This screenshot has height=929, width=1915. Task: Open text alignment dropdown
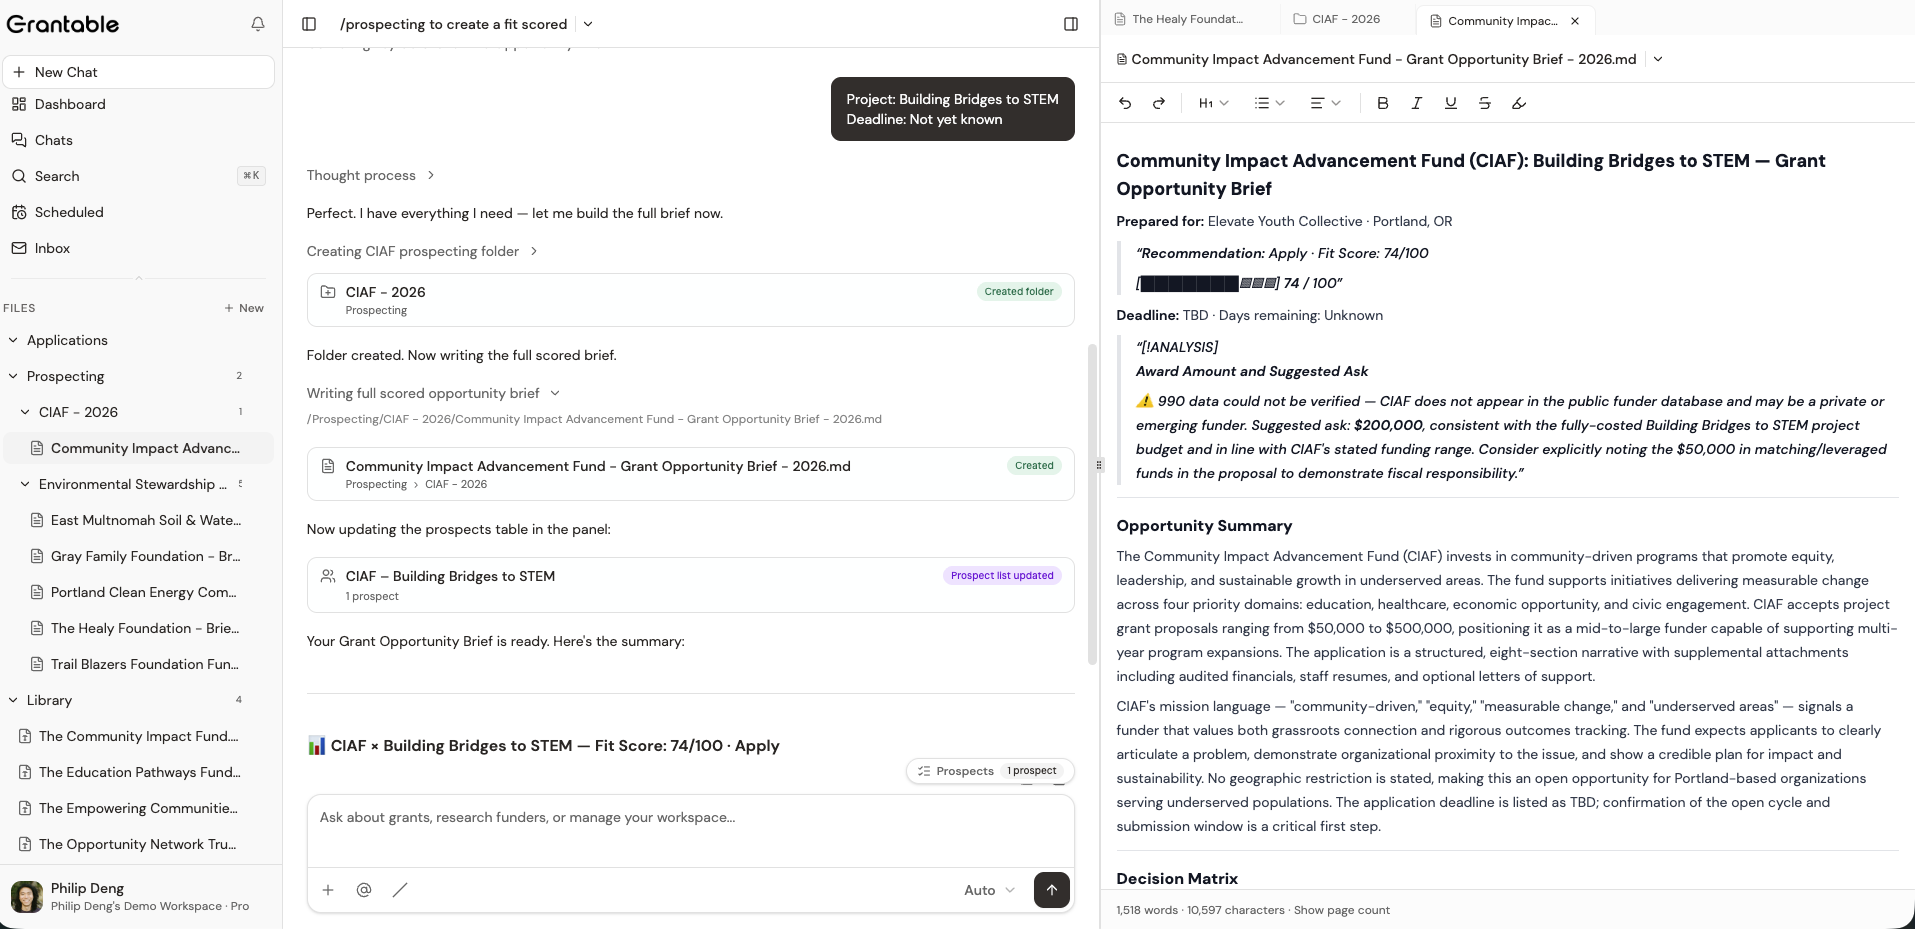[1325, 103]
